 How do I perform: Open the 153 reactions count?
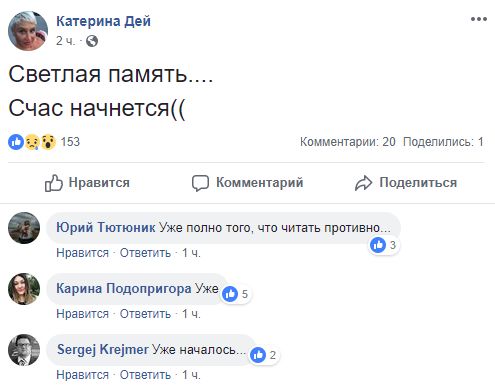coord(70,142)
